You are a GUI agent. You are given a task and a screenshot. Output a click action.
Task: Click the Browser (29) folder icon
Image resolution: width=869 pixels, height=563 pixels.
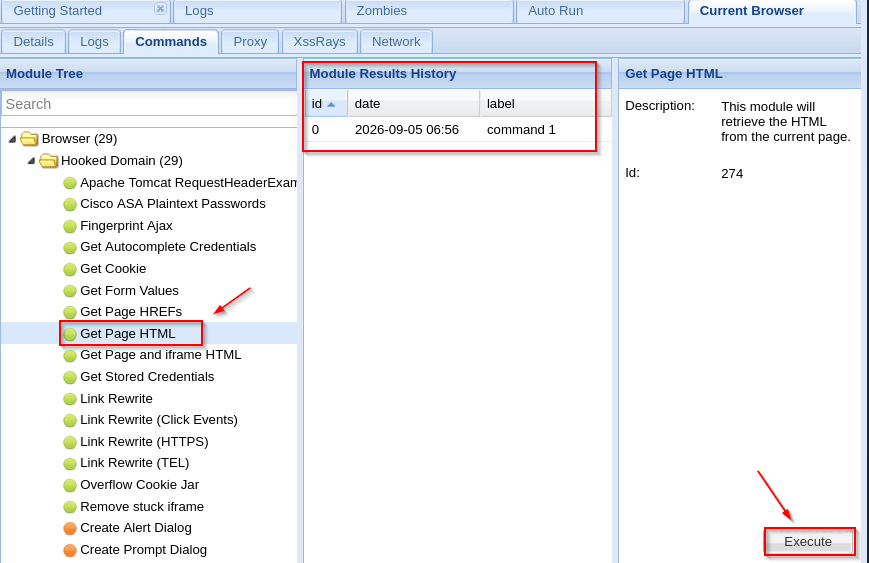29,139
